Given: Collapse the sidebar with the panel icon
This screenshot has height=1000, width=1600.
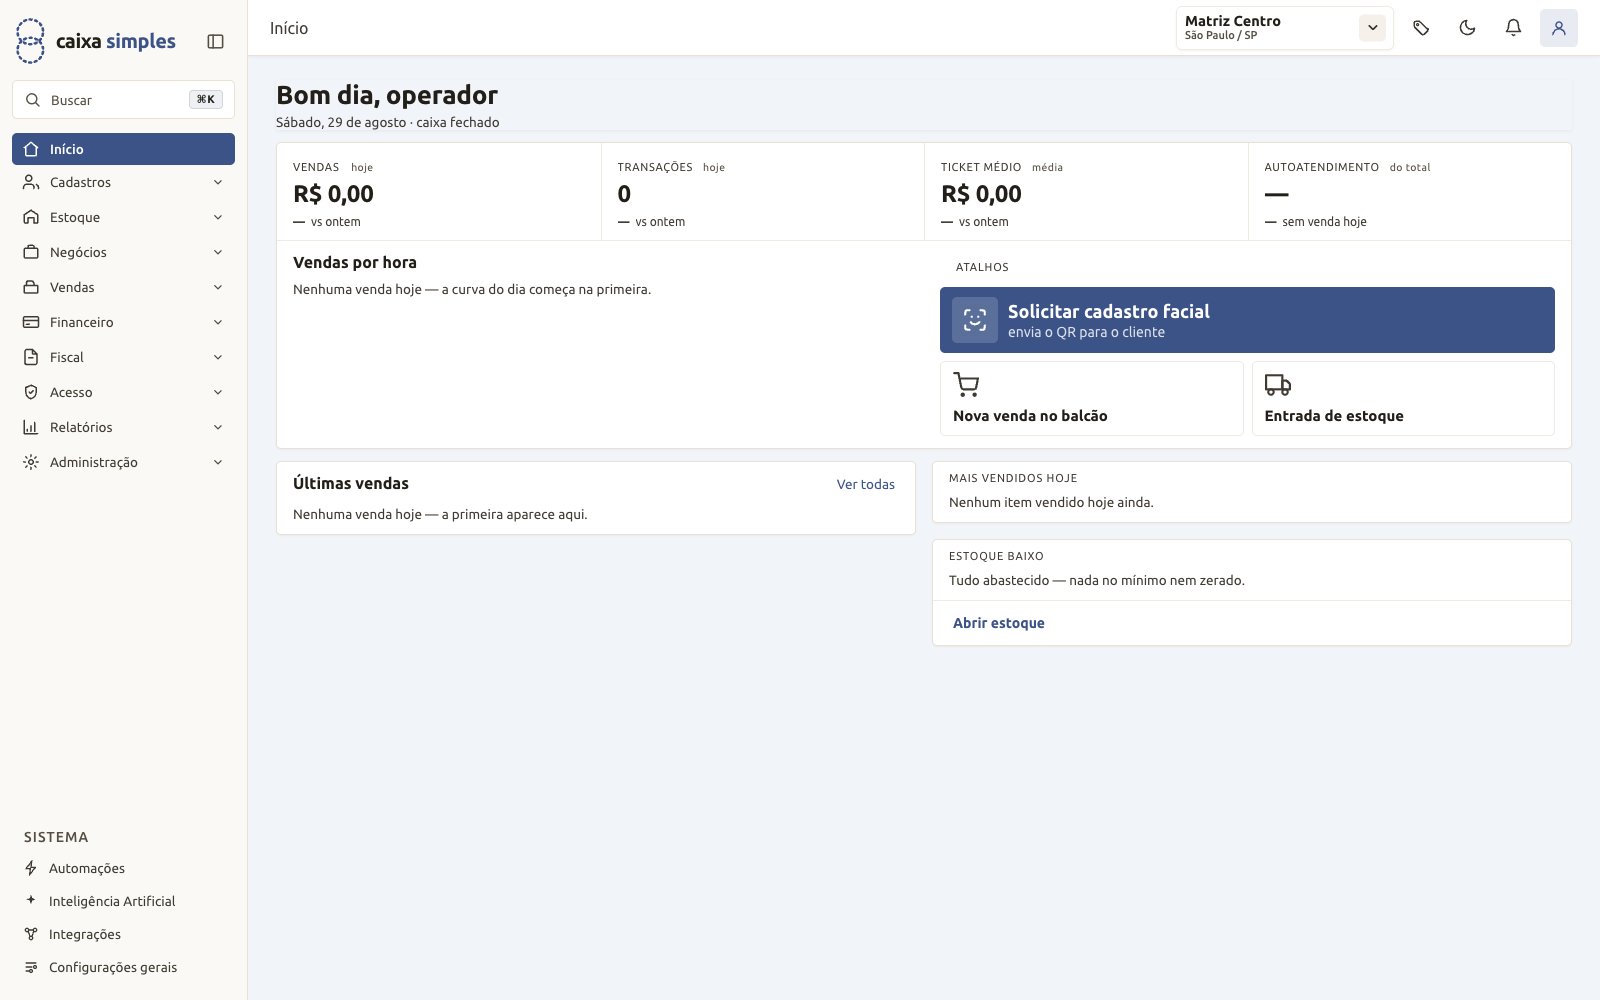Looking at the screenshot, I should point(215,41).
